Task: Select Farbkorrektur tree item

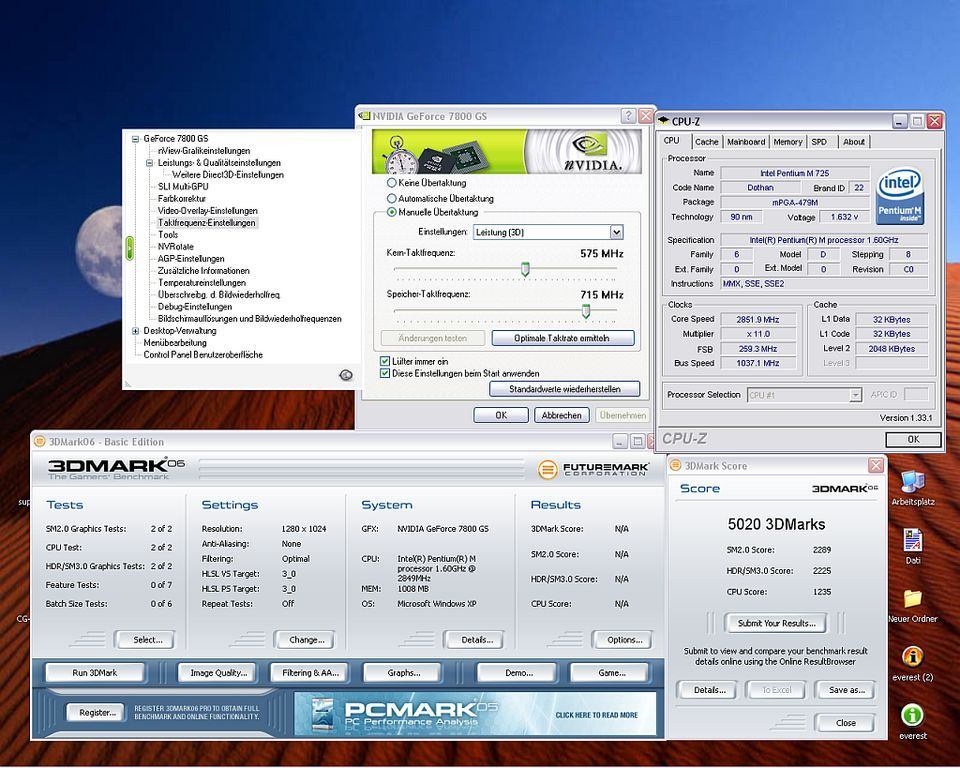Action: tap(182, 199)
